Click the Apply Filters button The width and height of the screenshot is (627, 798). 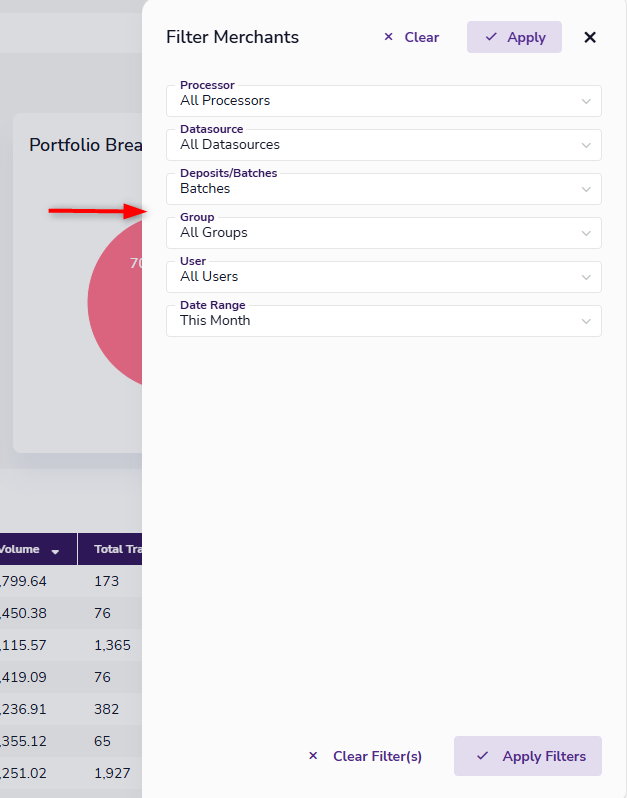[528, 756]
